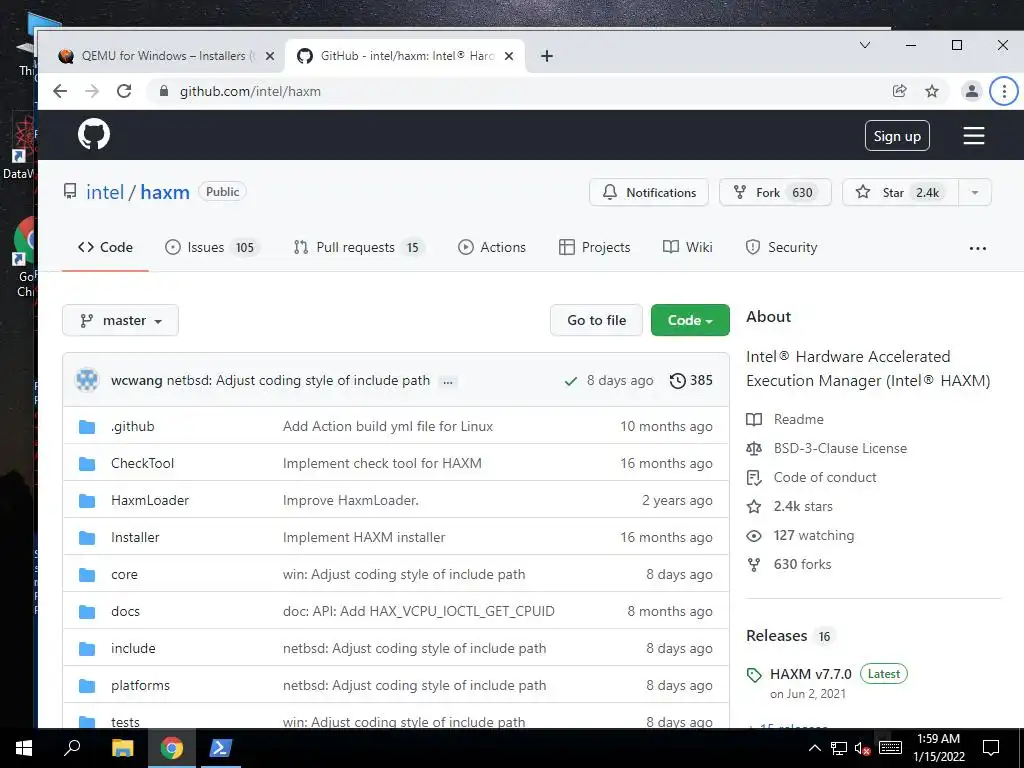
Task: Fork the repository with Fork button
Action: pos(775,192)
